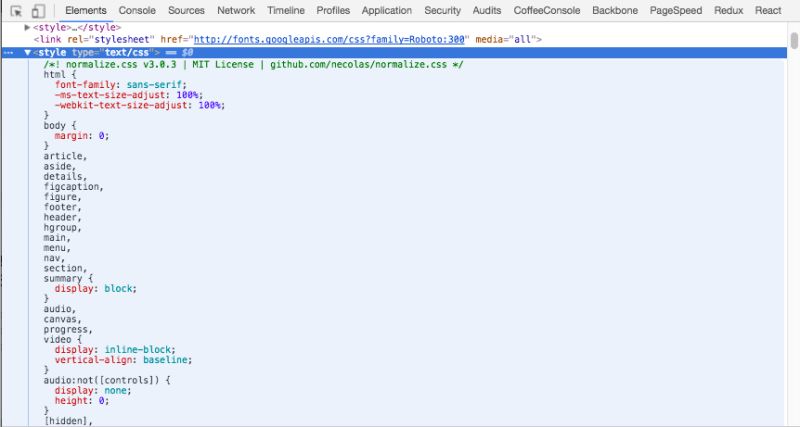Open the Audits tab
Screen dimensions: 800x427
click(x=487, y=10)
